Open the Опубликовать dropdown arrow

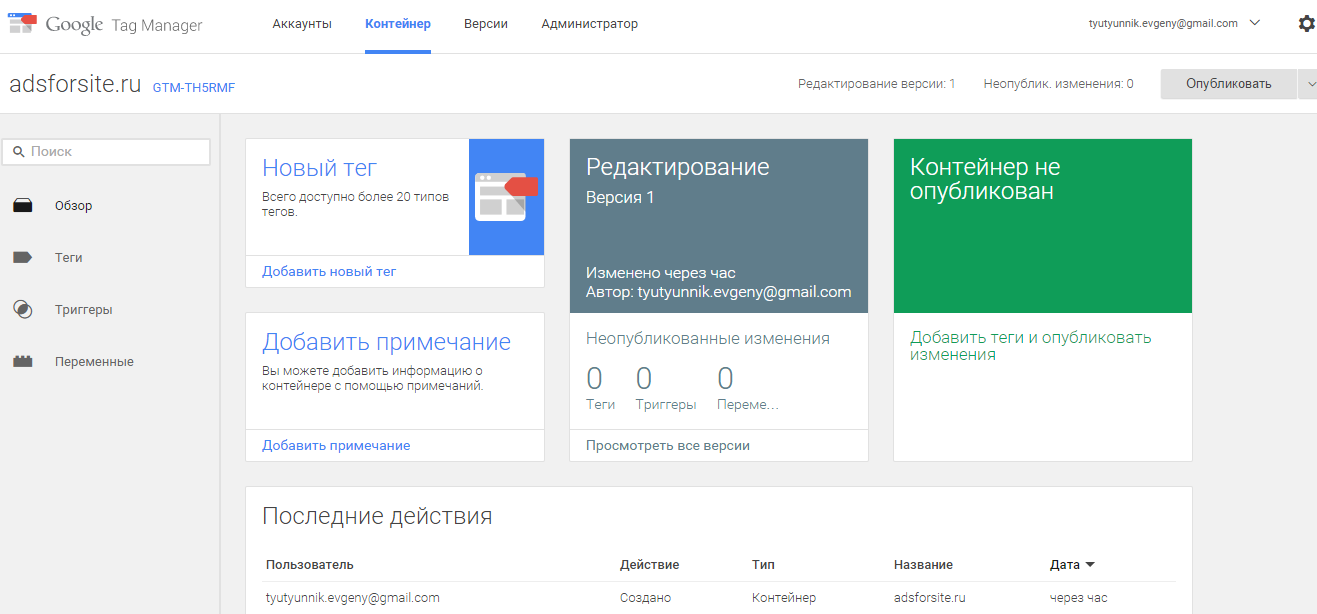click(x=1310, y=84)
